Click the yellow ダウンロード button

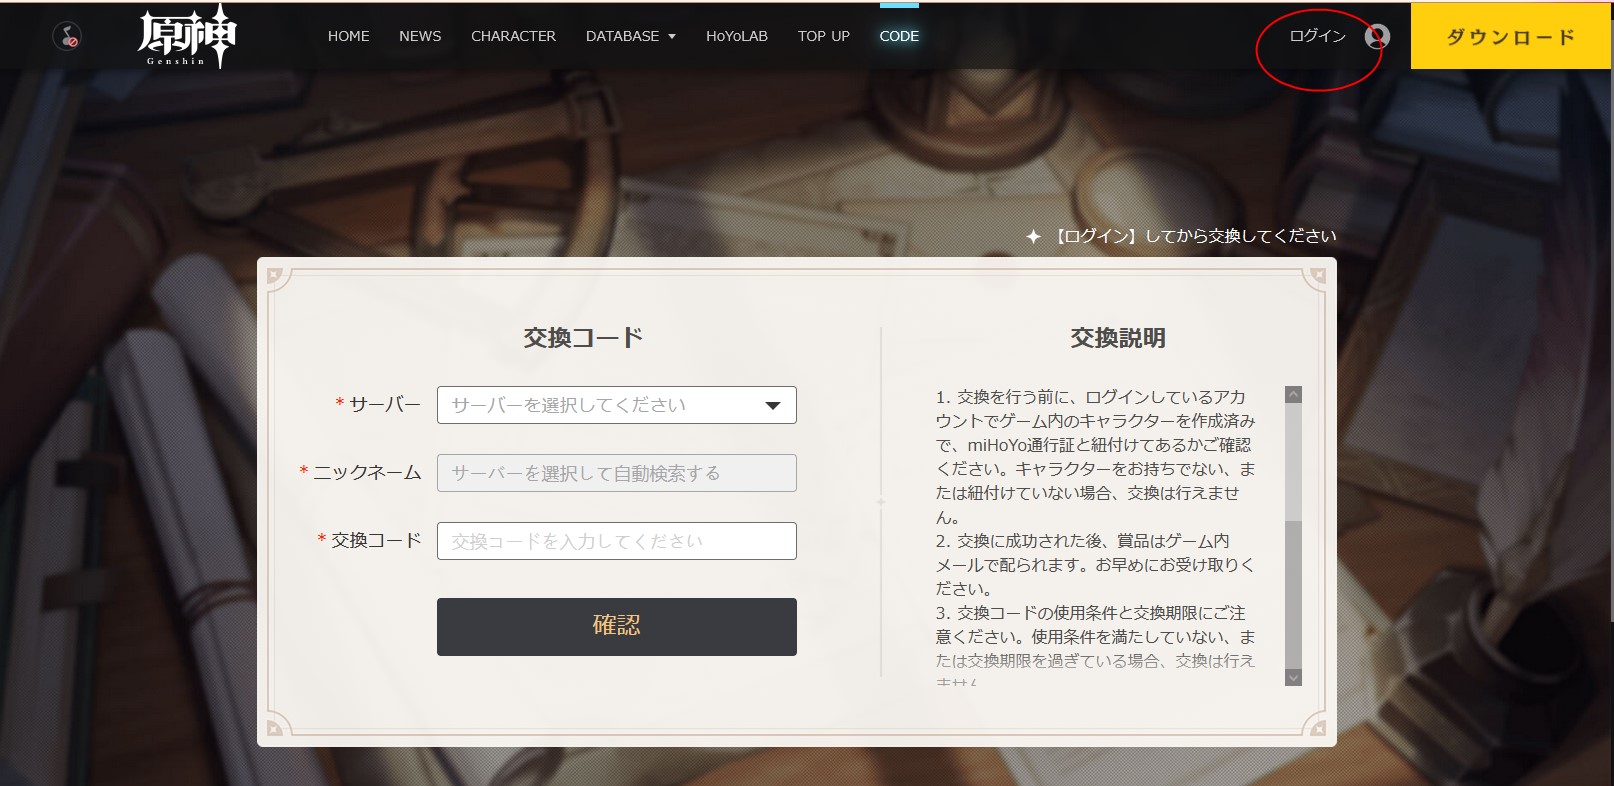pos(1511,37)
